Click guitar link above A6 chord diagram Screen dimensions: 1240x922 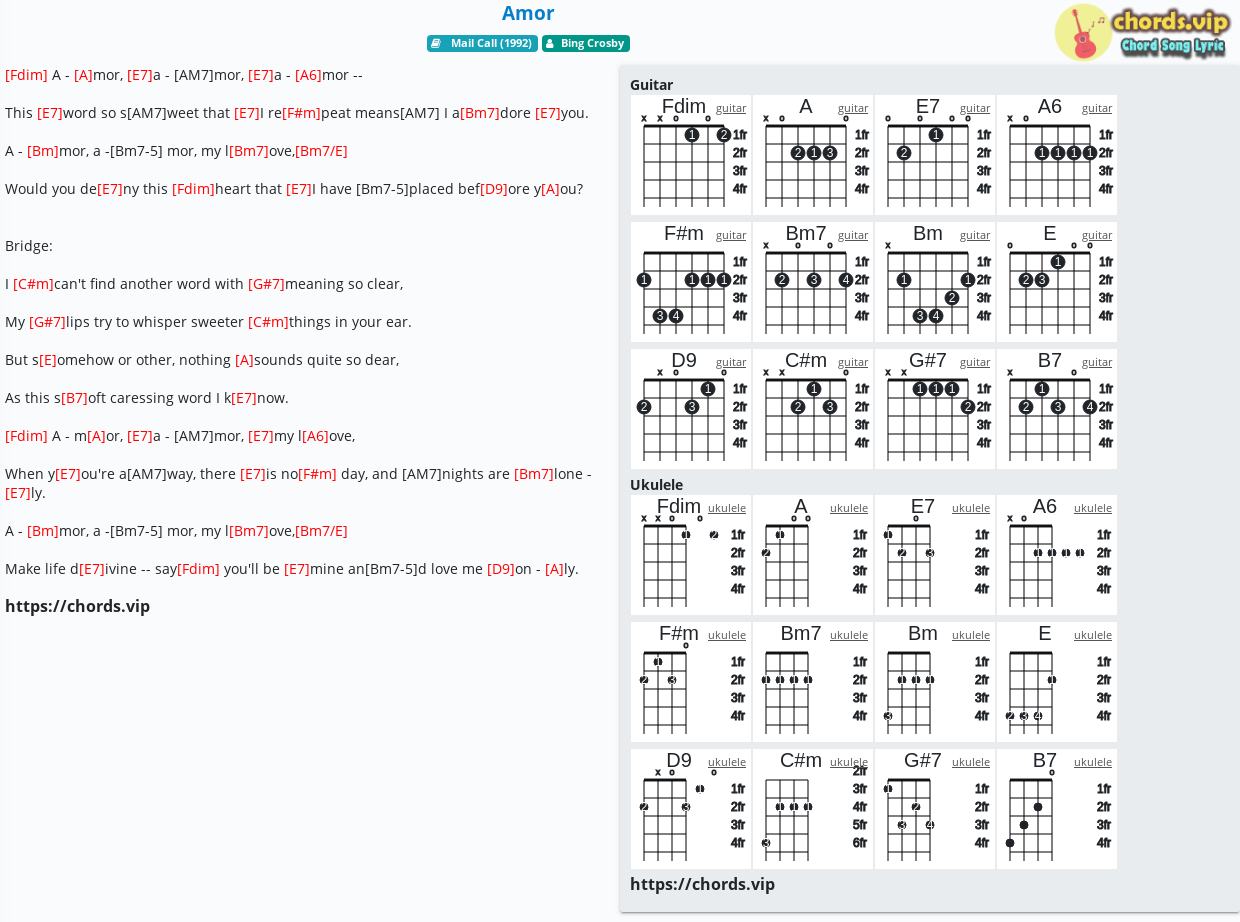click(x=1097, y=108)
